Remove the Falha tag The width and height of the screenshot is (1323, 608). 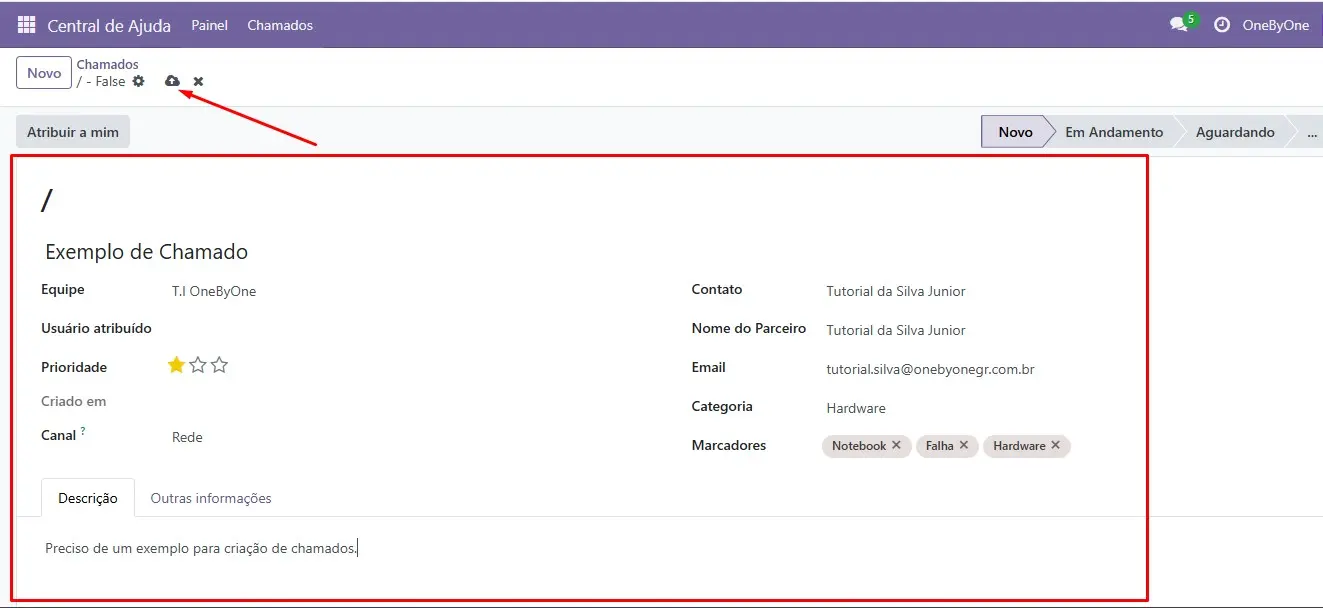(964, 445)
